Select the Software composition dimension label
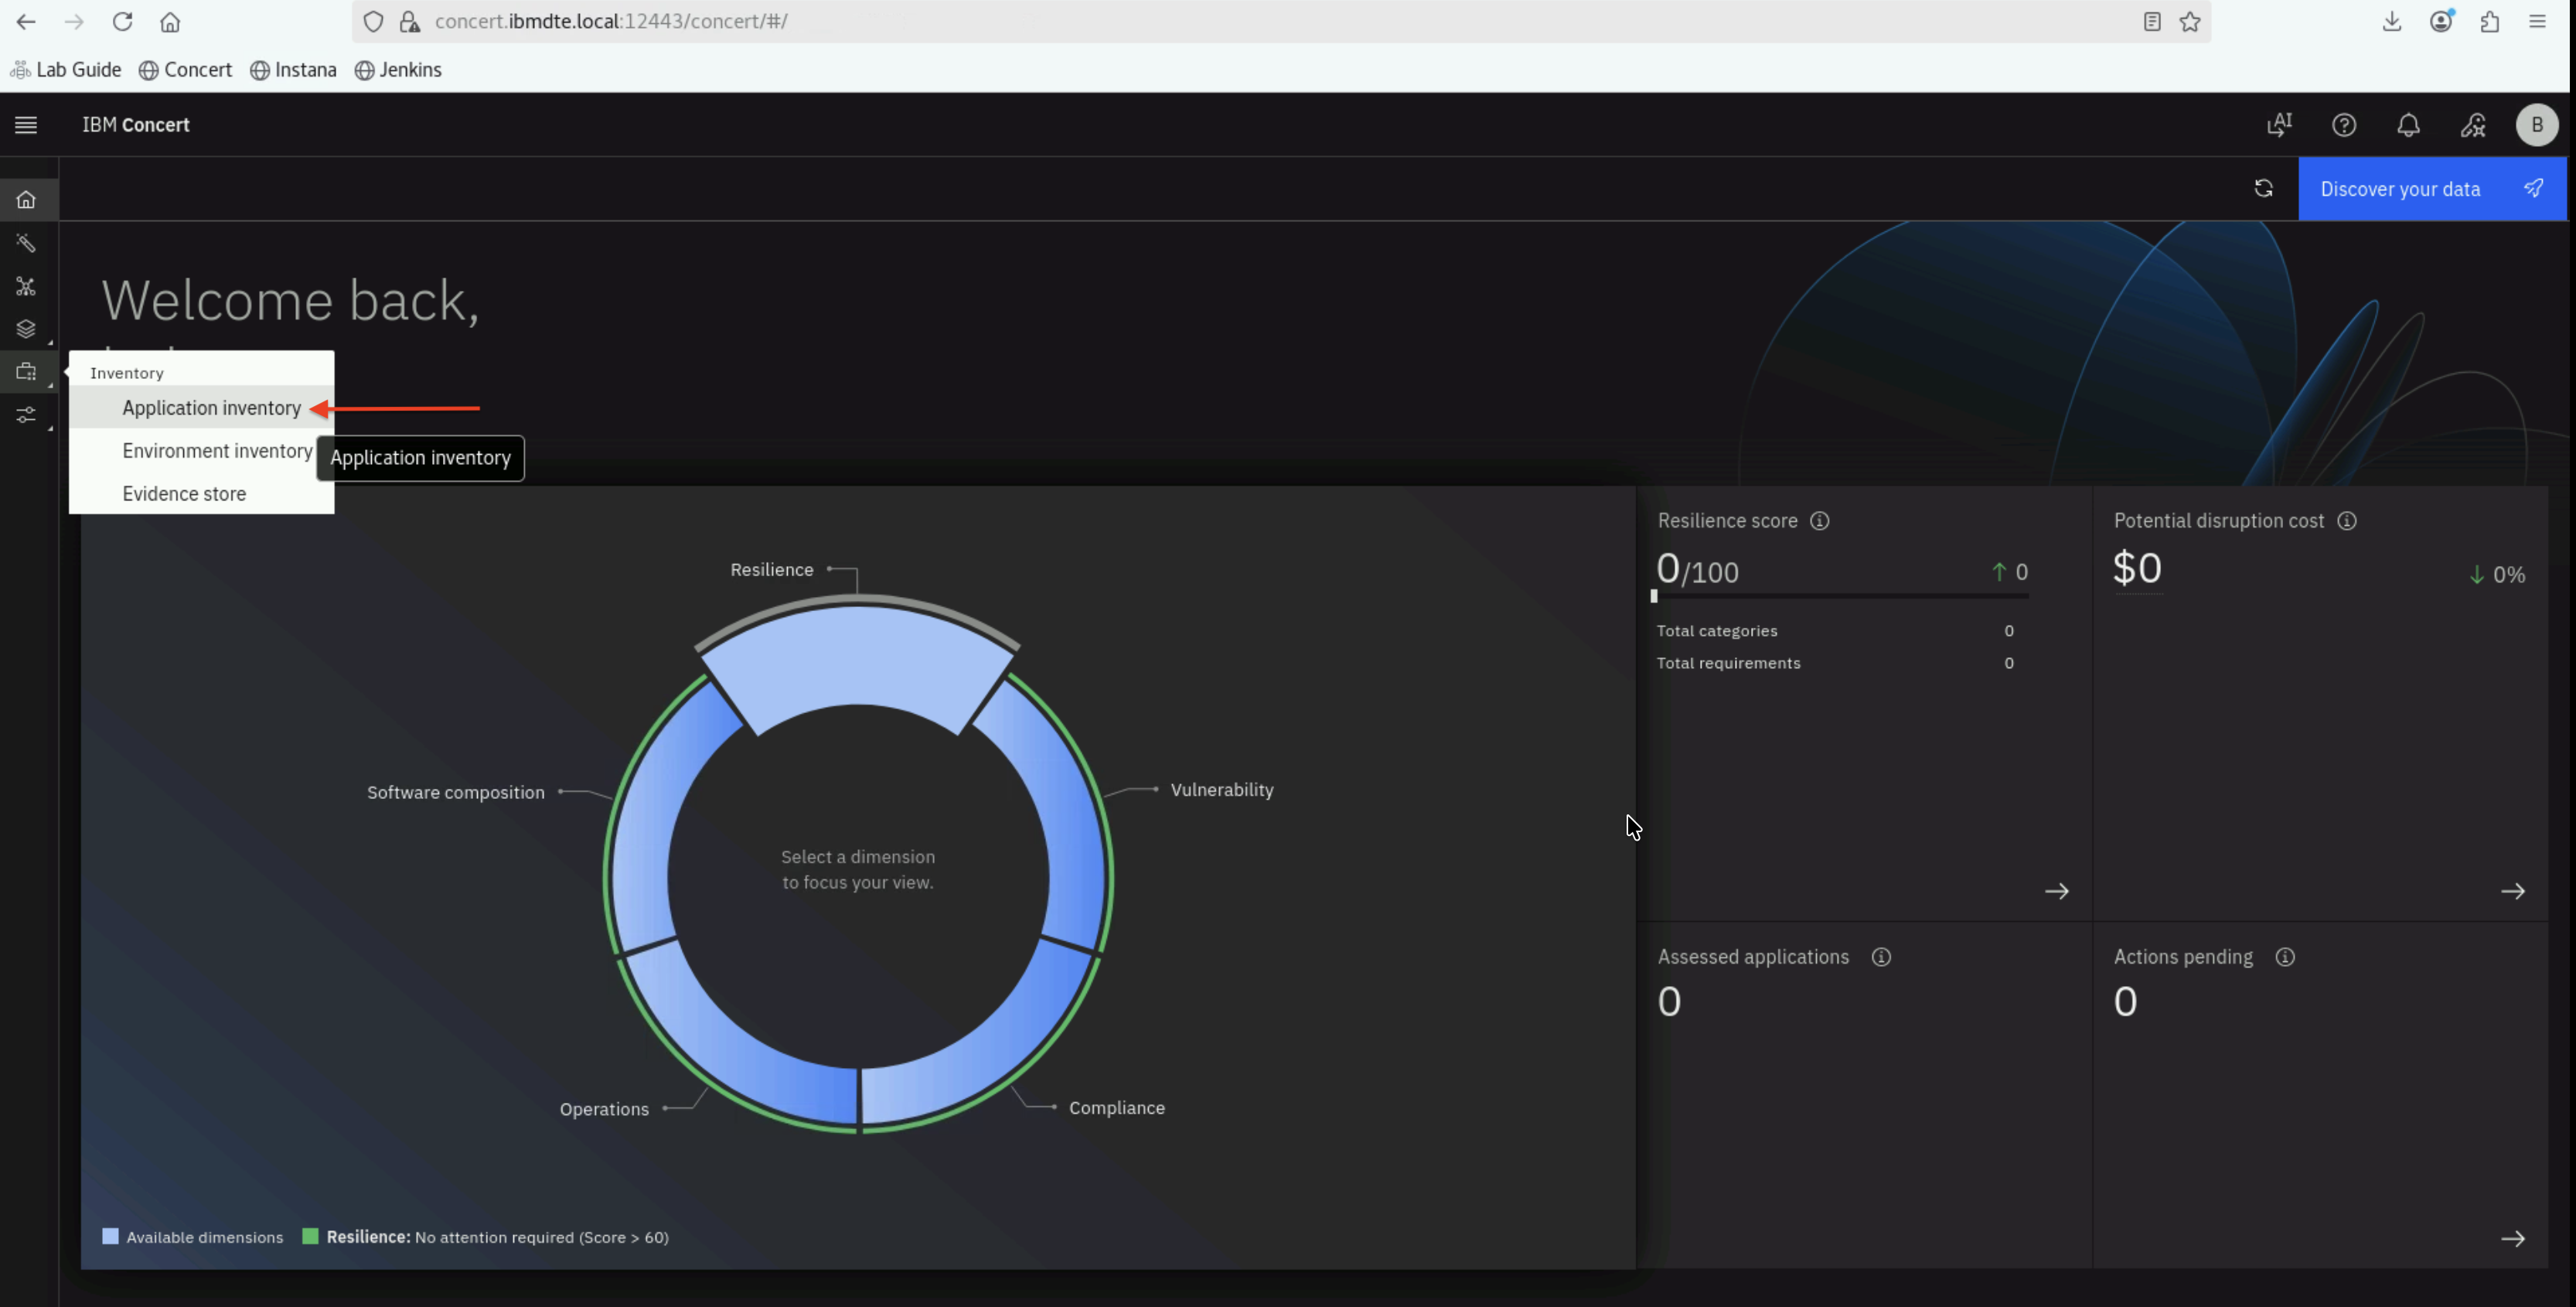Screen dimensions: 2576x1307 tap(456, 793)
